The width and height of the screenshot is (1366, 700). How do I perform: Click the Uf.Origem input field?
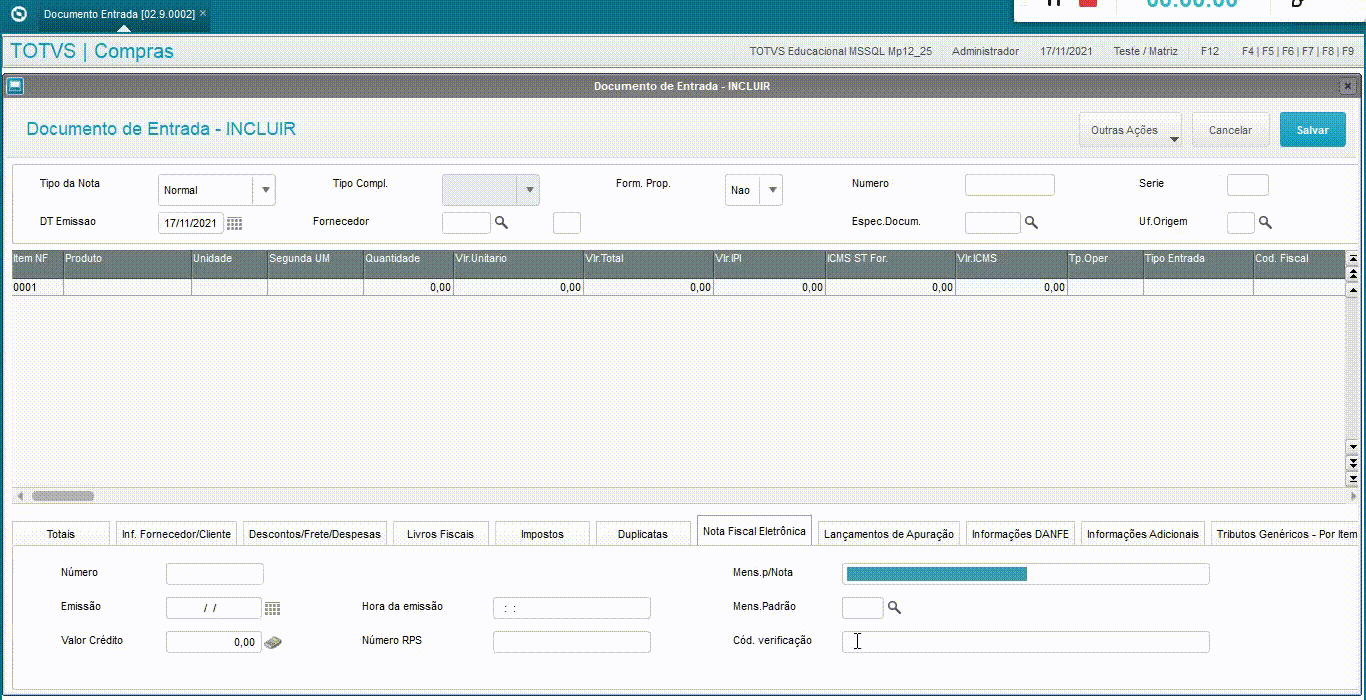pyautogui.click(x=1241, y=223)
